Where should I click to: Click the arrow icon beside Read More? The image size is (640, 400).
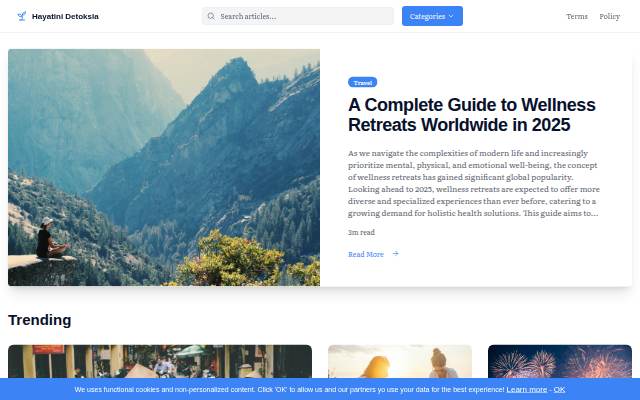[x=395, y=254]
